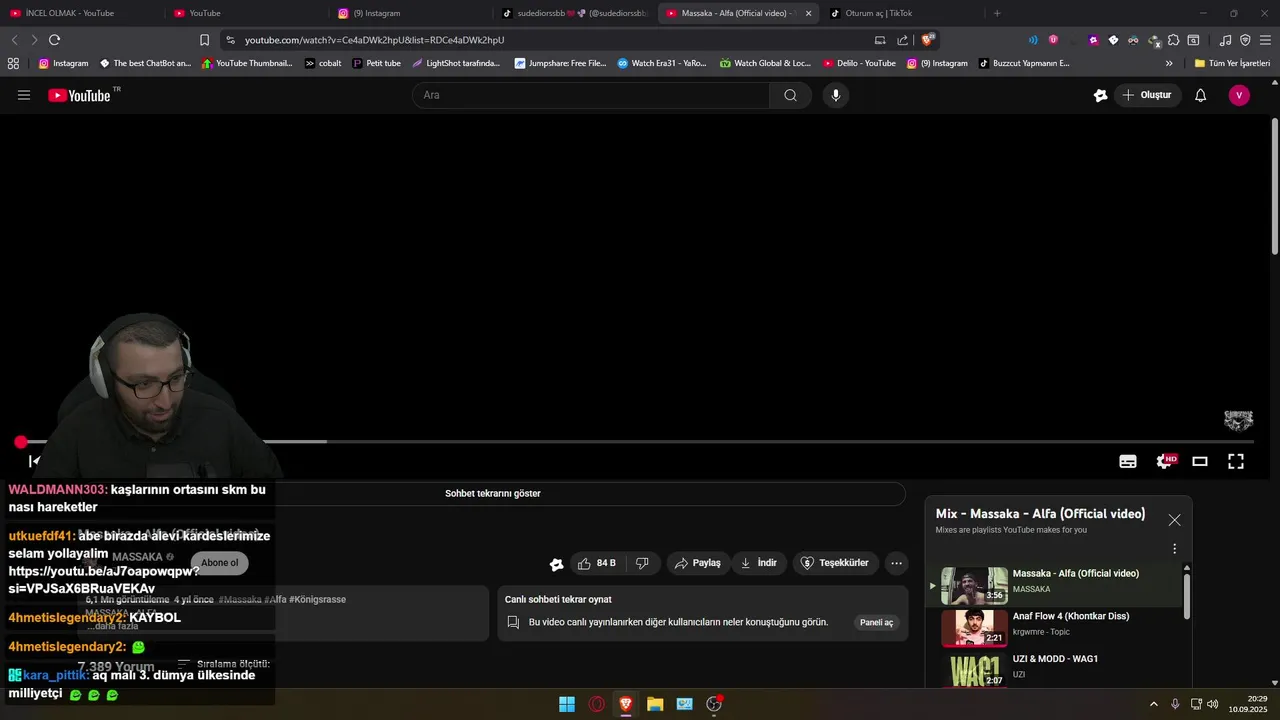Open OBS Studio from taskbar
The height and width of the screenshot is (720, 1280).
click(x=714, y=704)
